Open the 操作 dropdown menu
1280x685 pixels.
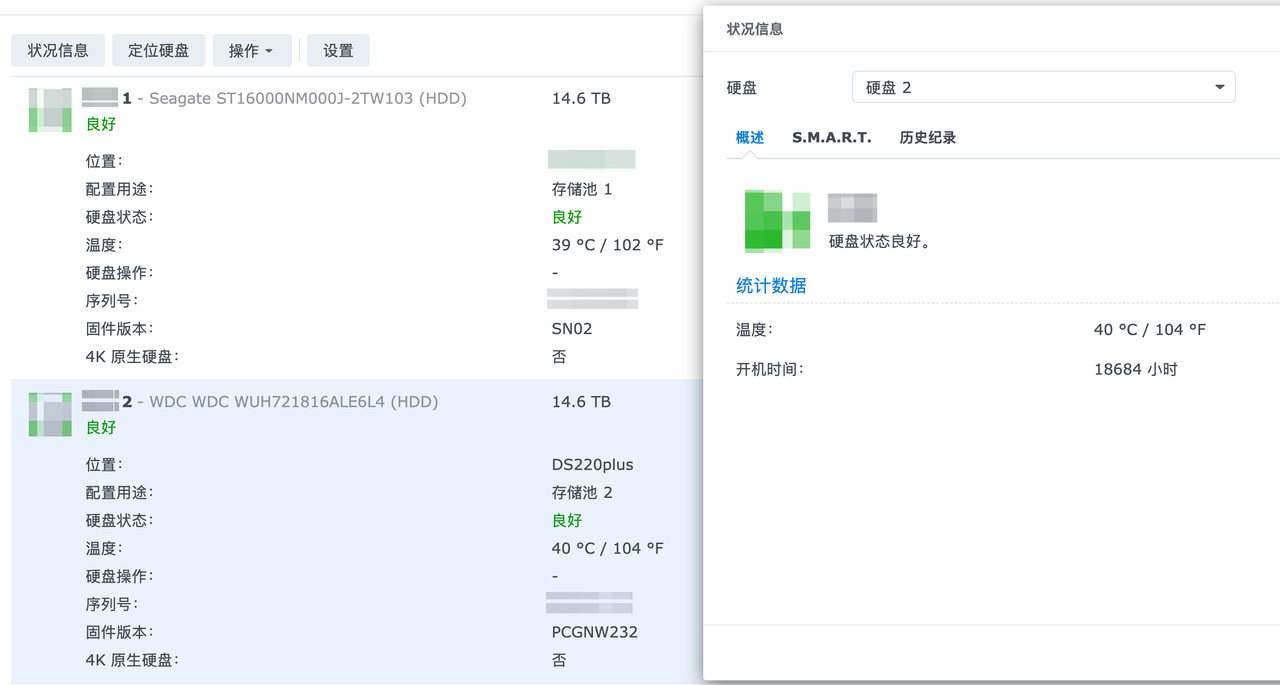(251, 50)
